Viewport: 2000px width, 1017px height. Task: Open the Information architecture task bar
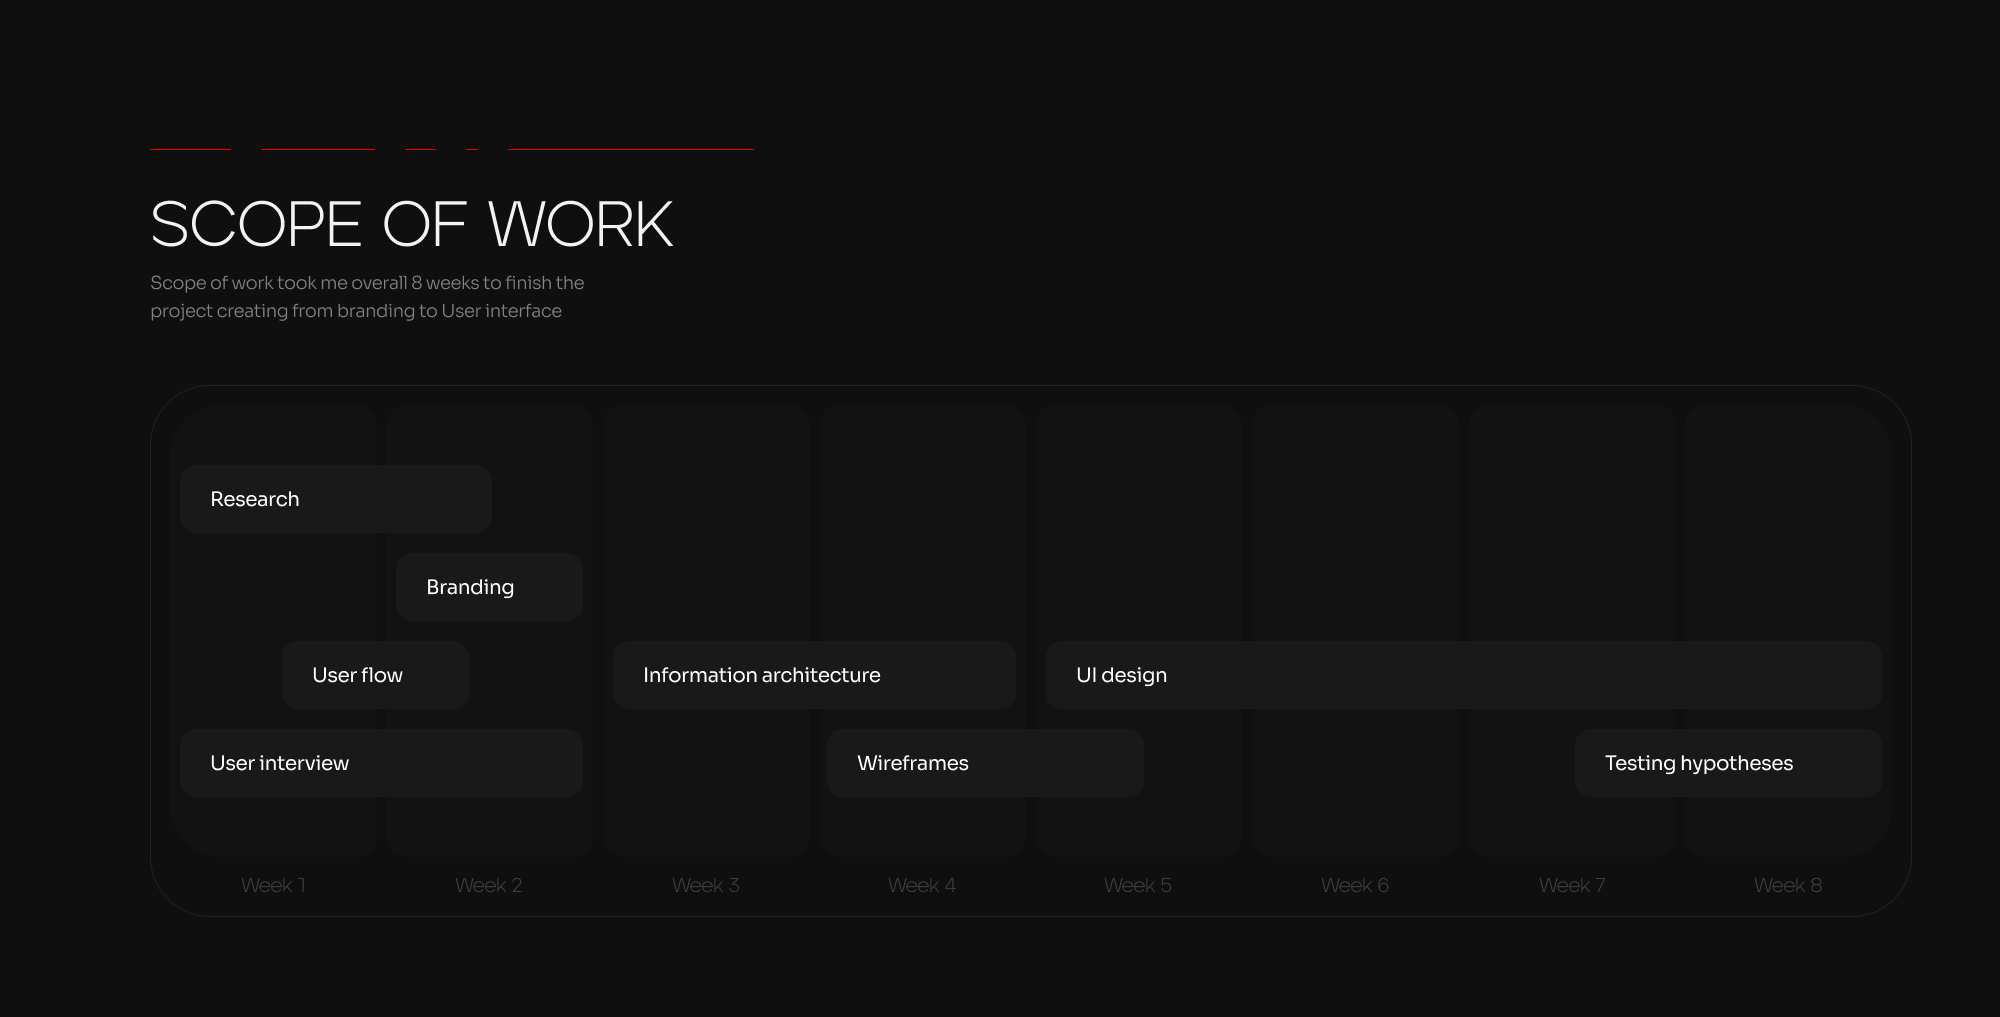pos(814,675)
